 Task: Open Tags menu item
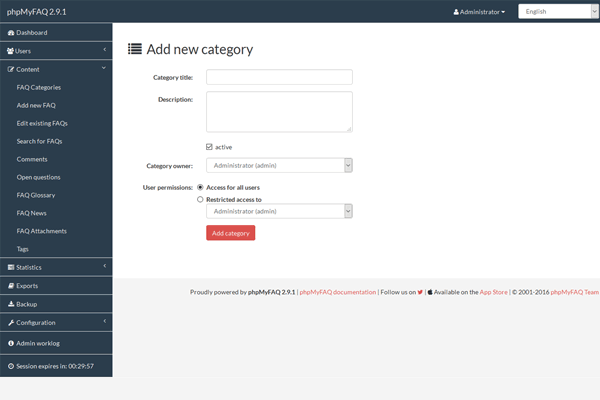pyautogui.click(x=23, y=249)
